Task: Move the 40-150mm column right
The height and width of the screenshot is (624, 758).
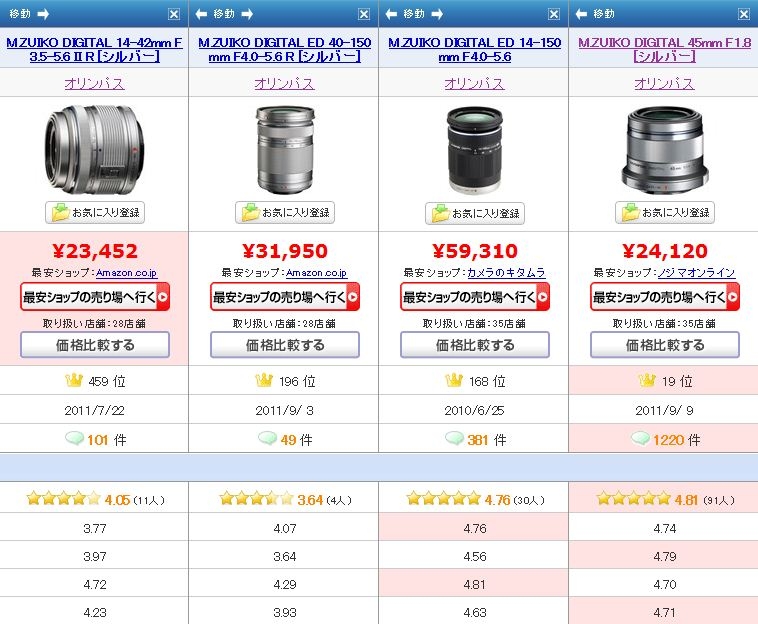Action: 247,14
